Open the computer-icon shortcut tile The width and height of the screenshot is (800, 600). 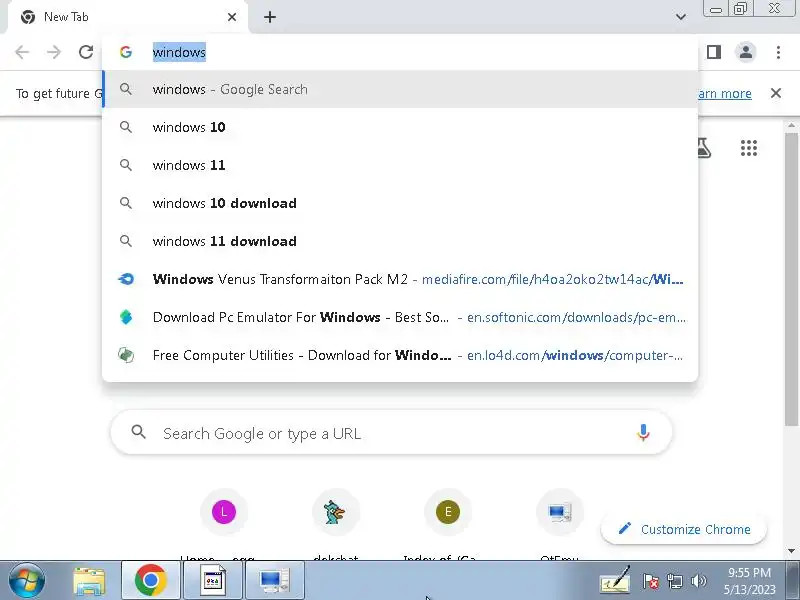point(560,512)
